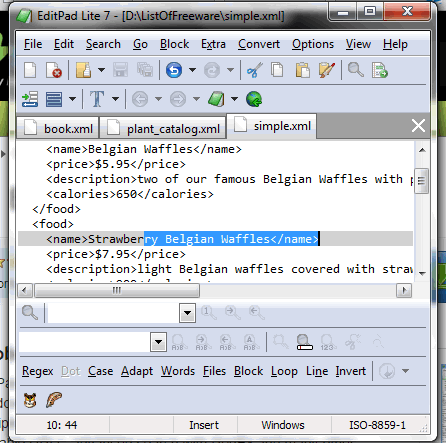Click the green EditPad notepad icon

coord(216,99)
